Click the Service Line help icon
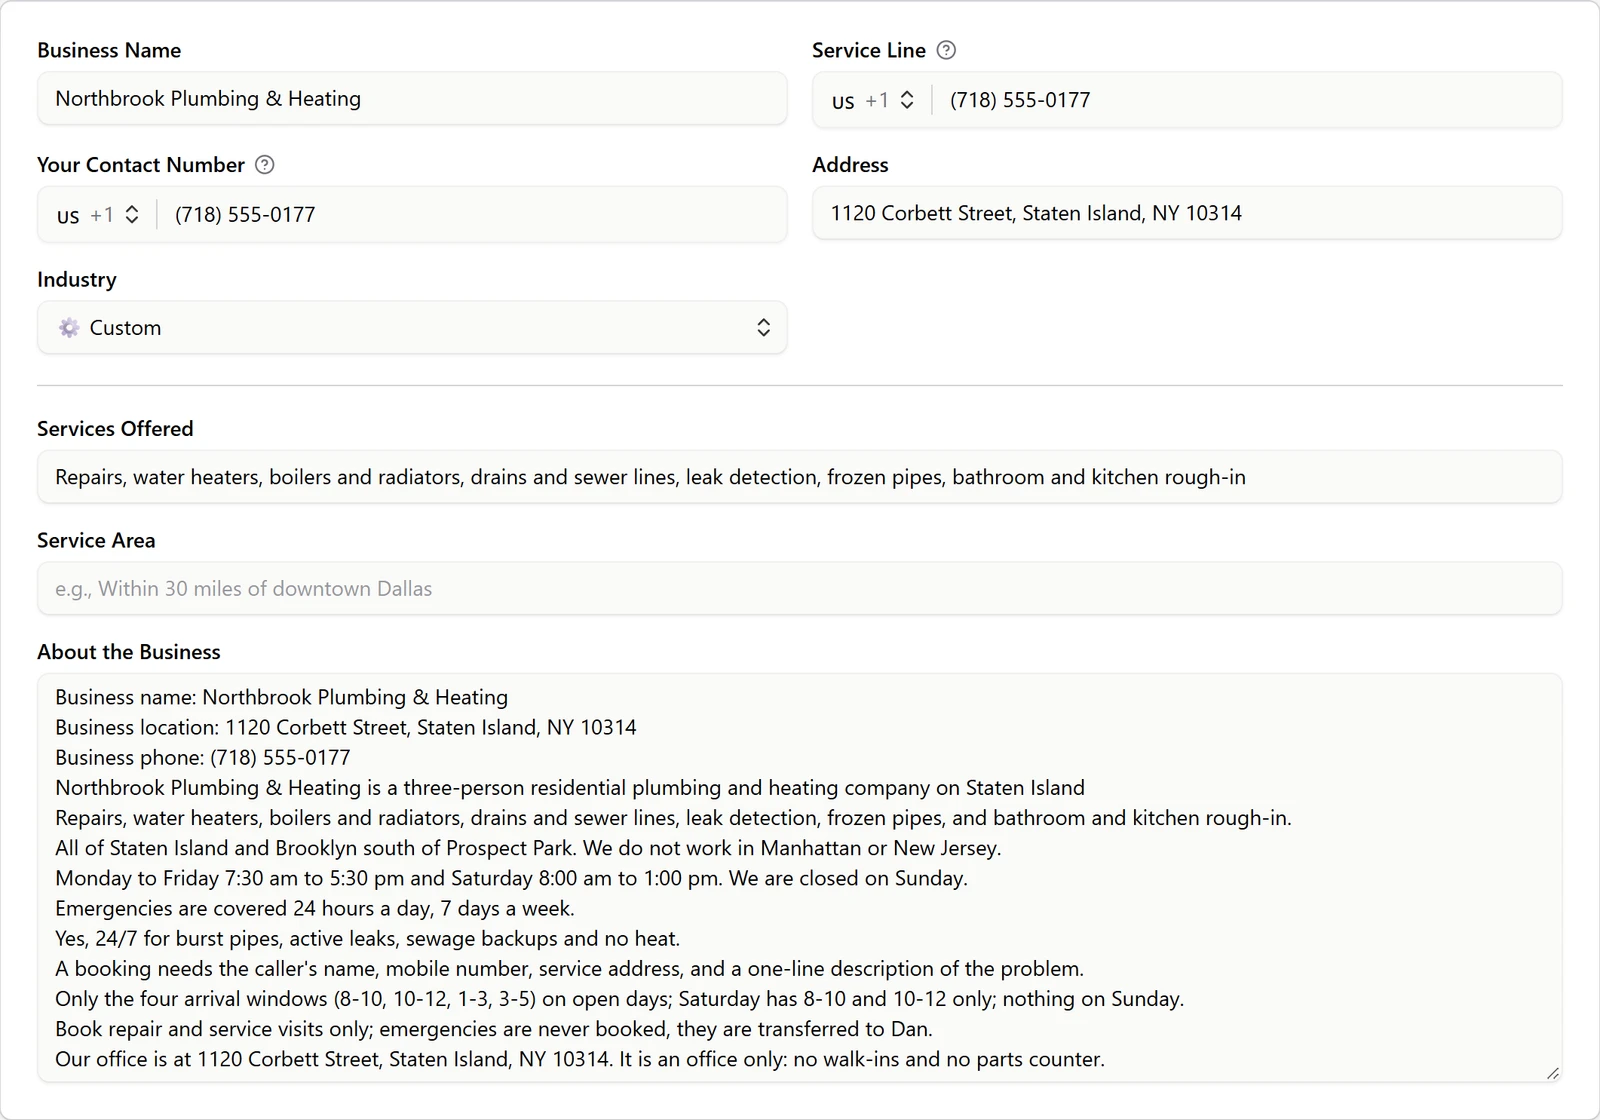1600x1120 pixels. click(x=946, y=50)
